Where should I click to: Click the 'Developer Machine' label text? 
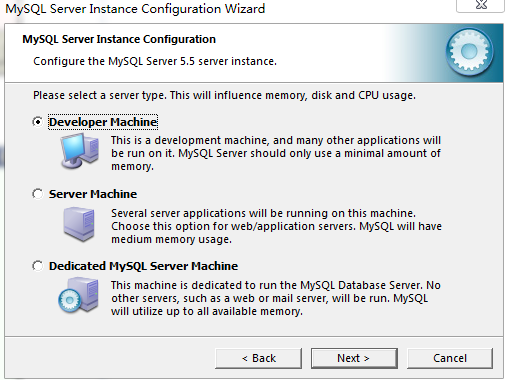[x=103, y=122]
